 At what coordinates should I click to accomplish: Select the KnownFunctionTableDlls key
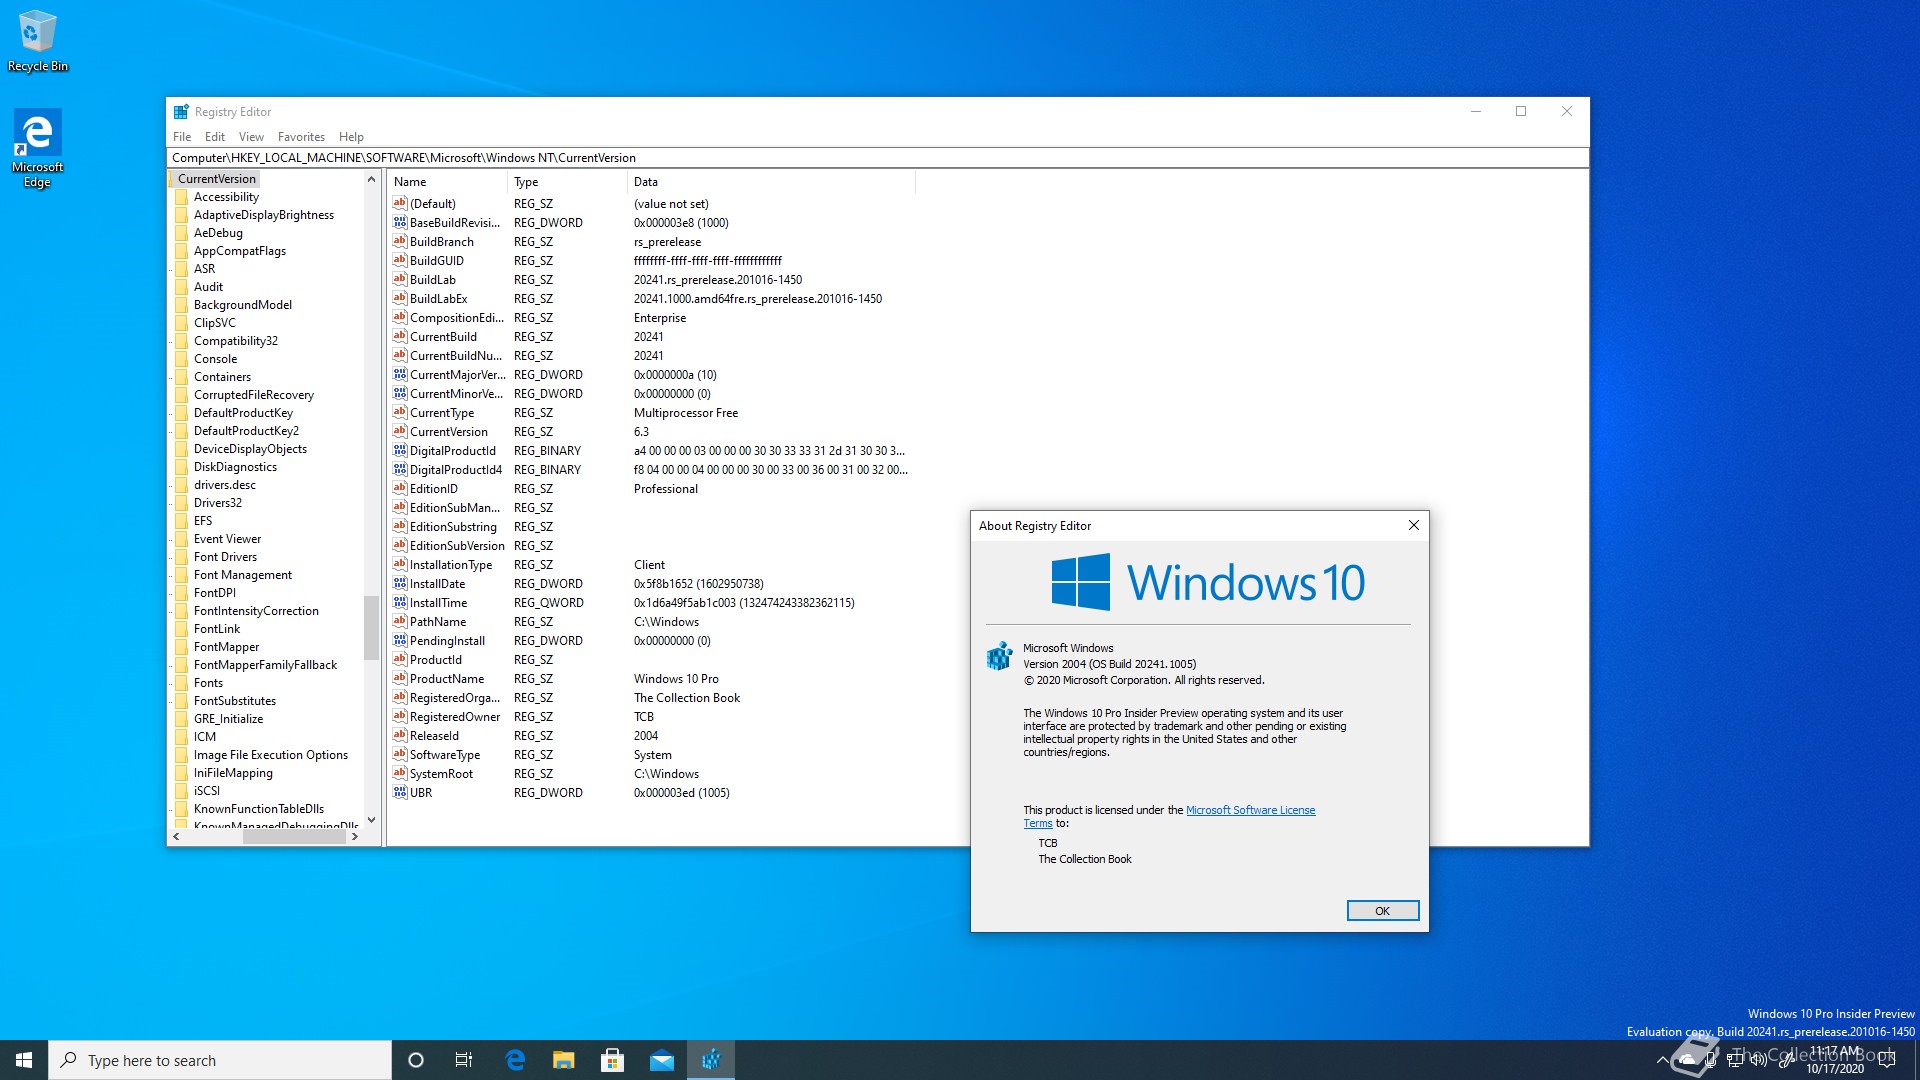[x=259, y=809]
